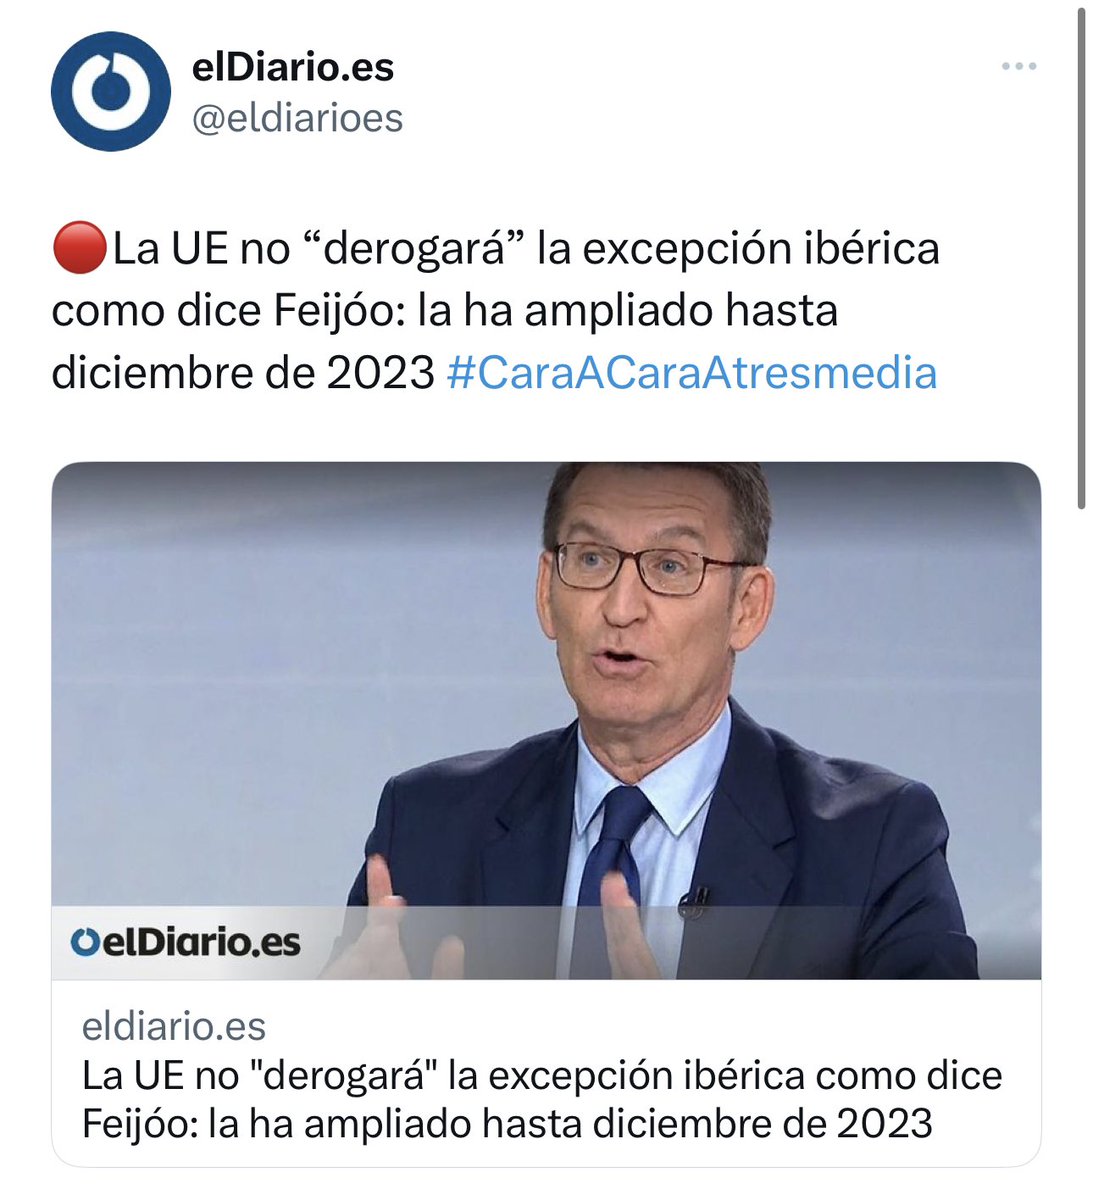1093x1200 pixels.
Task: Open the article preview photo of the speaker
Action: click(546, 720)
